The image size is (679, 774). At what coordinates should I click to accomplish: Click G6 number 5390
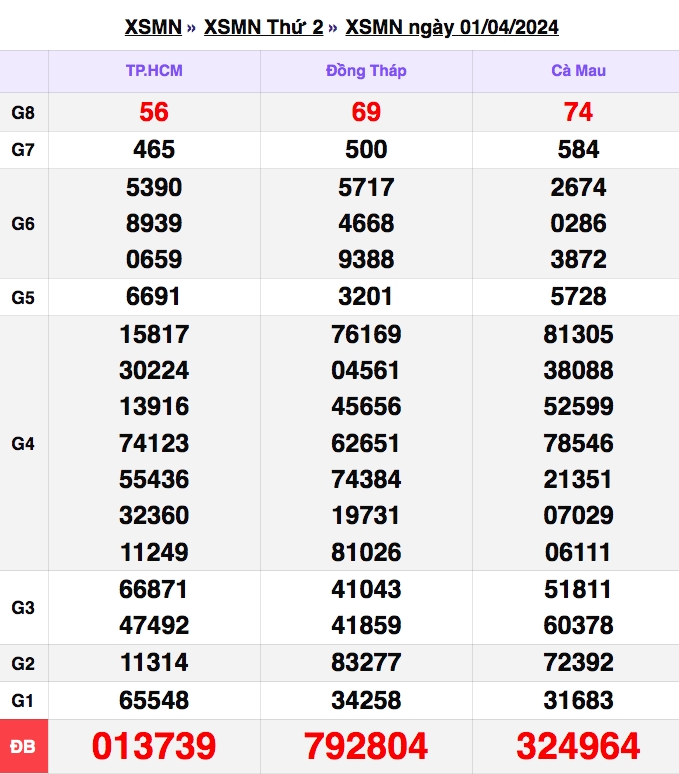(x=154, y=188)
